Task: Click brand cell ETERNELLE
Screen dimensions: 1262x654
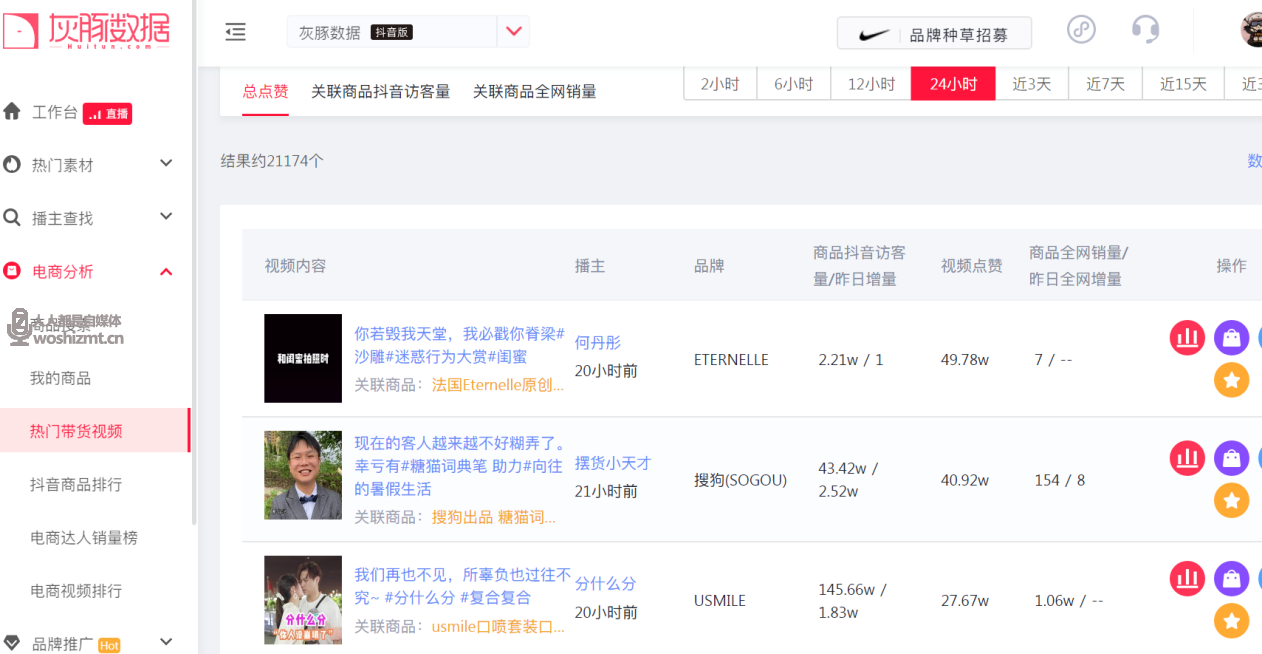Action: [731, 360]
